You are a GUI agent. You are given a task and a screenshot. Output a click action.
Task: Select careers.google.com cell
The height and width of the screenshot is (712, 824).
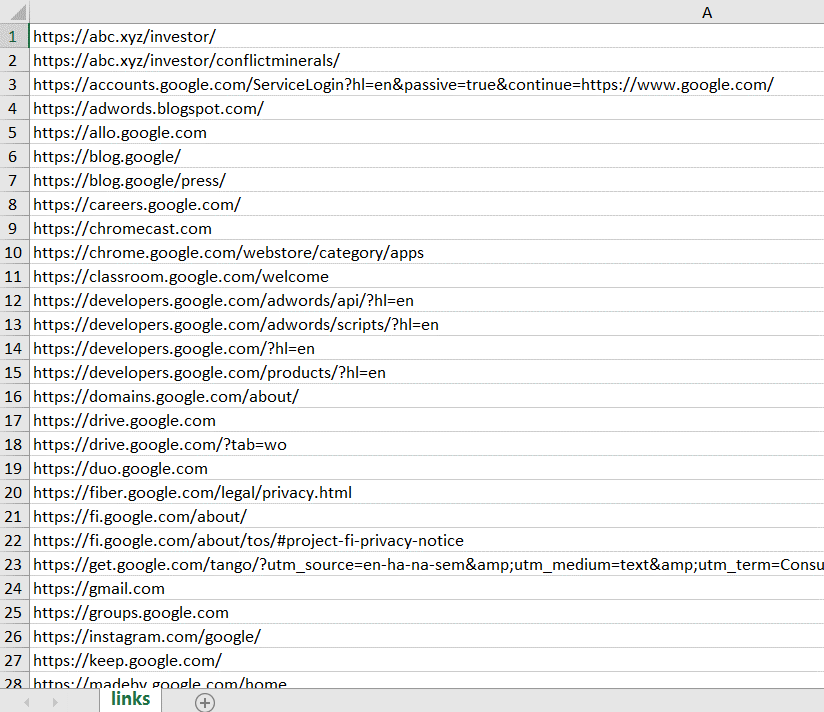pyautogui.click(x=427, y=204)
